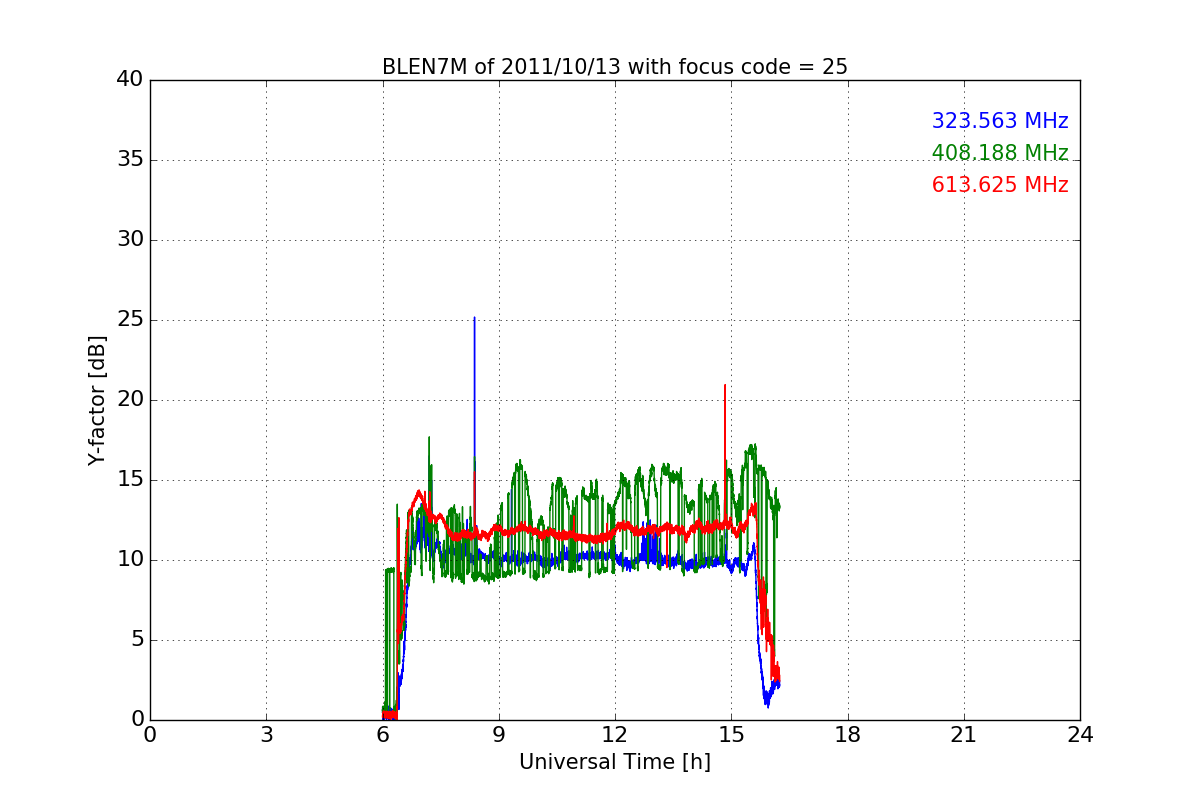Click the x-axis tick label 3

266,734
